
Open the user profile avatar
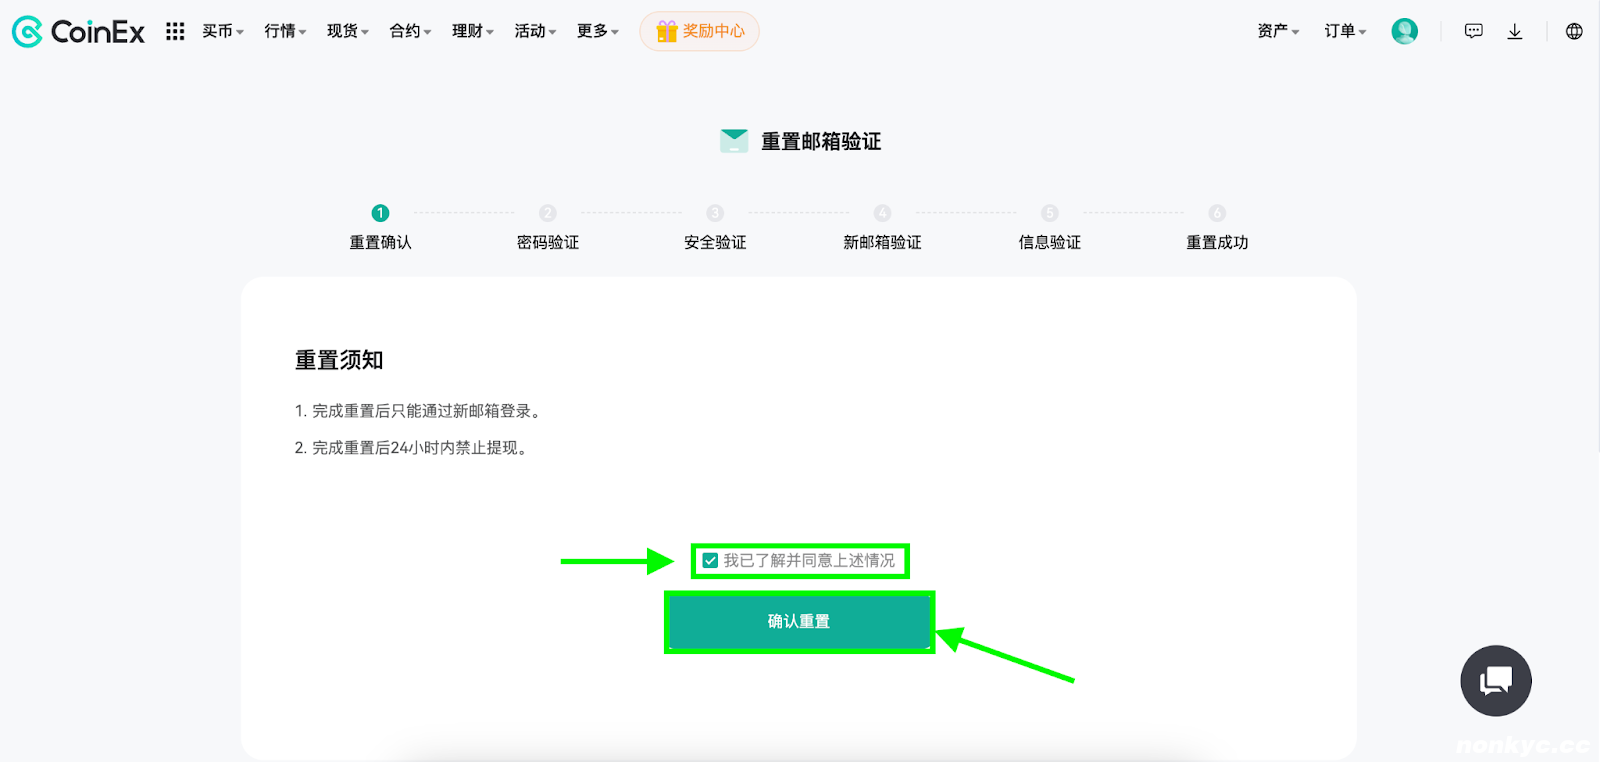coord(1404,32)
